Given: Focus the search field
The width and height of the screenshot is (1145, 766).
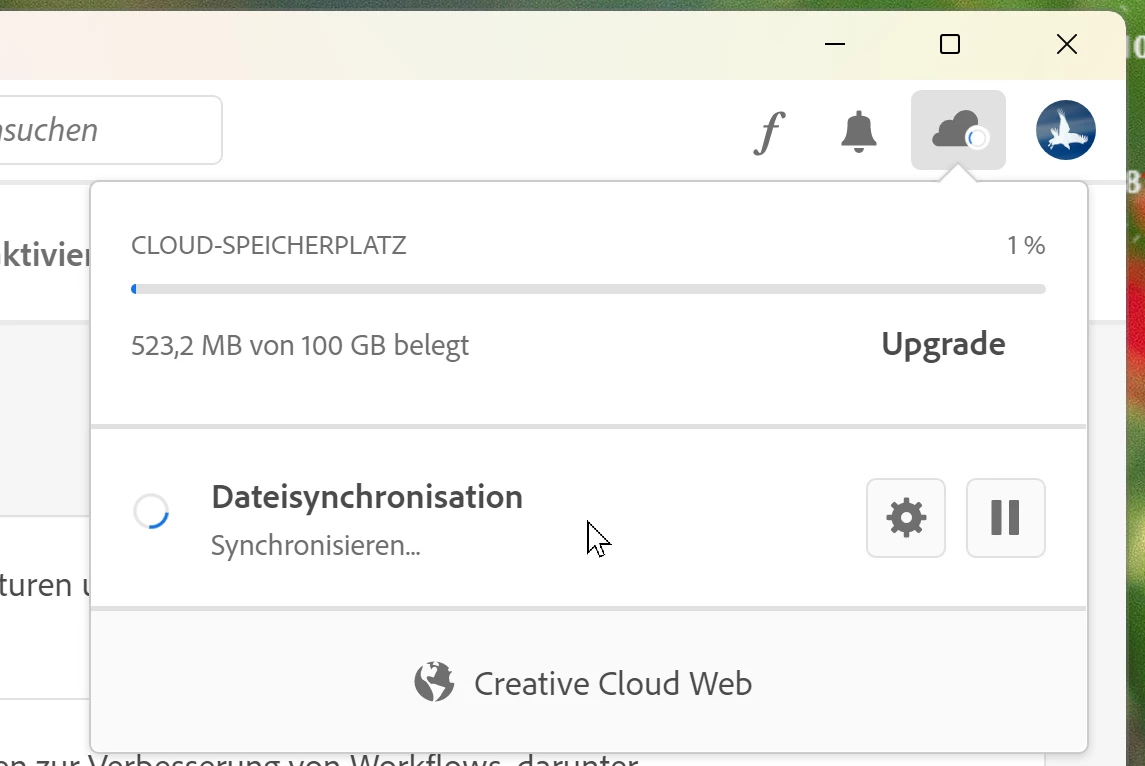Looking at the screenshot, I should pos(111,130).
